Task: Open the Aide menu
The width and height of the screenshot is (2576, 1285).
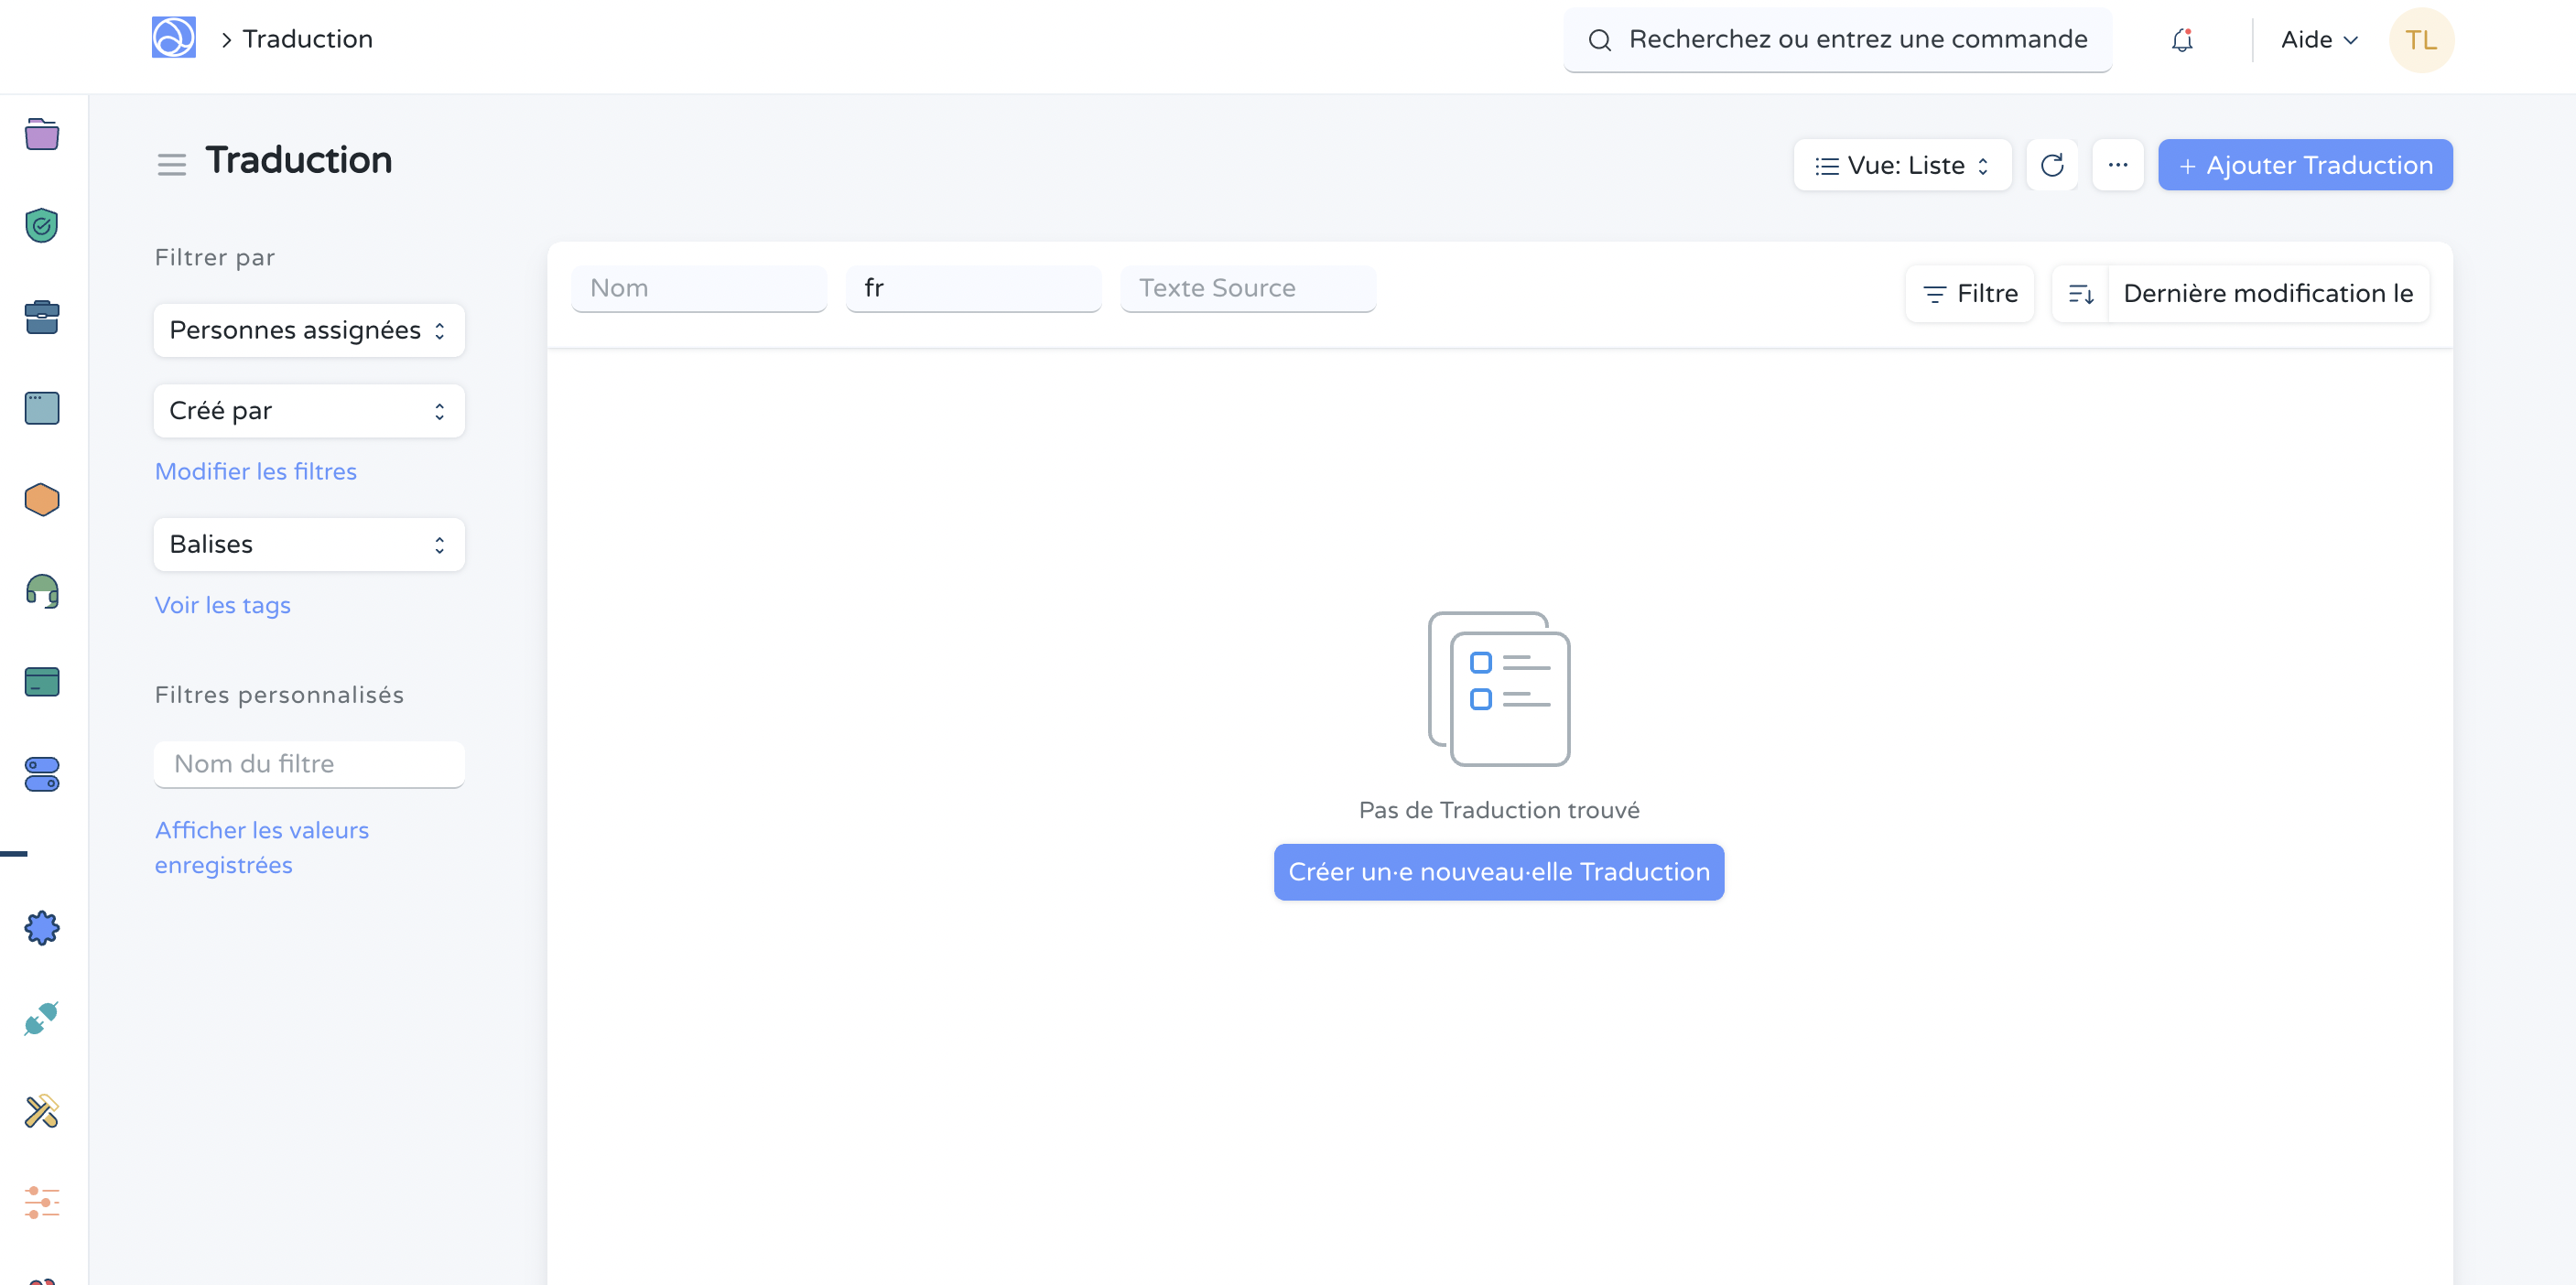Action: tap(2318, 40)
